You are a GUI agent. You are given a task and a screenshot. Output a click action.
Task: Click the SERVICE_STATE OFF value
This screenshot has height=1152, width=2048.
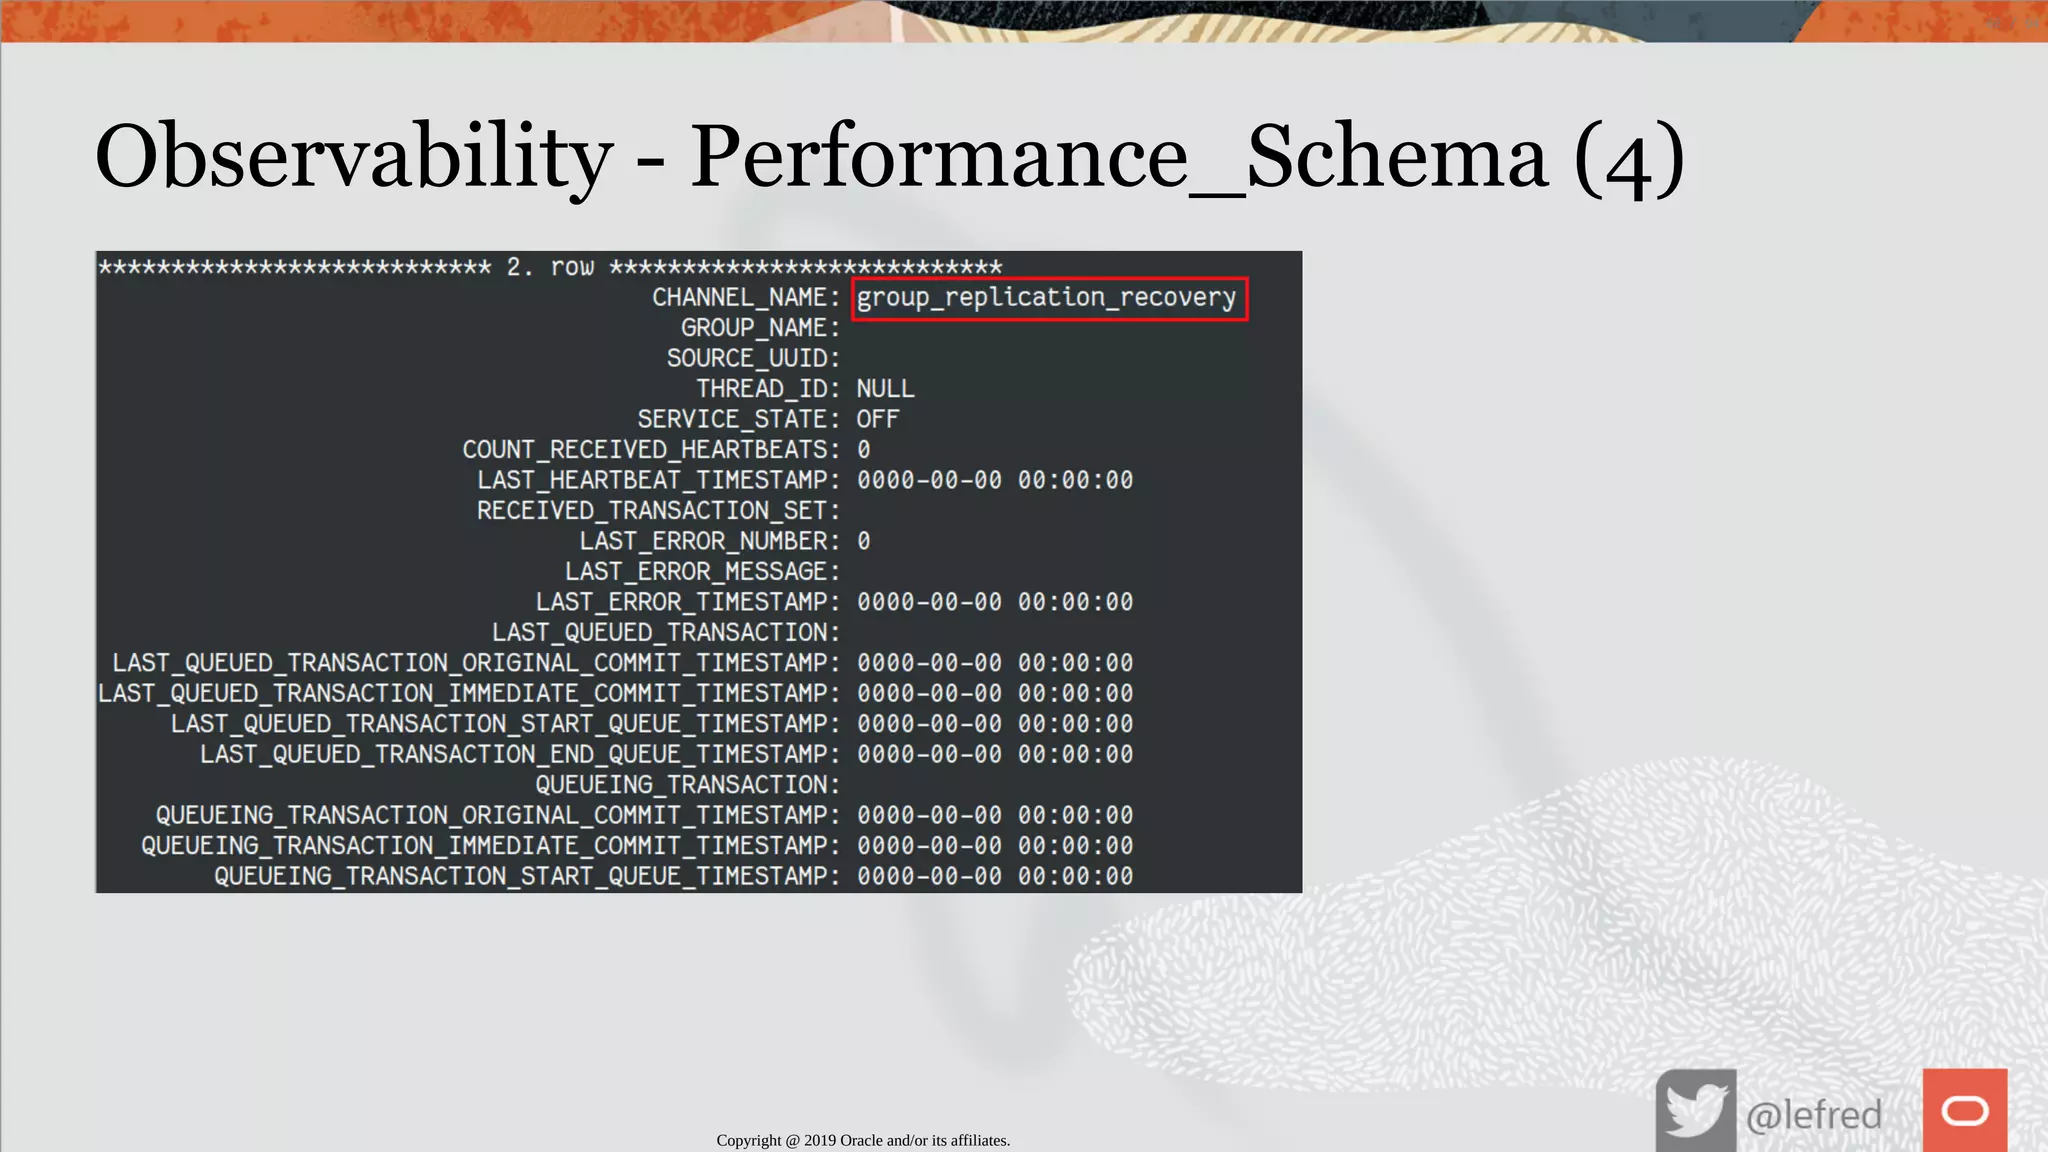878,419
